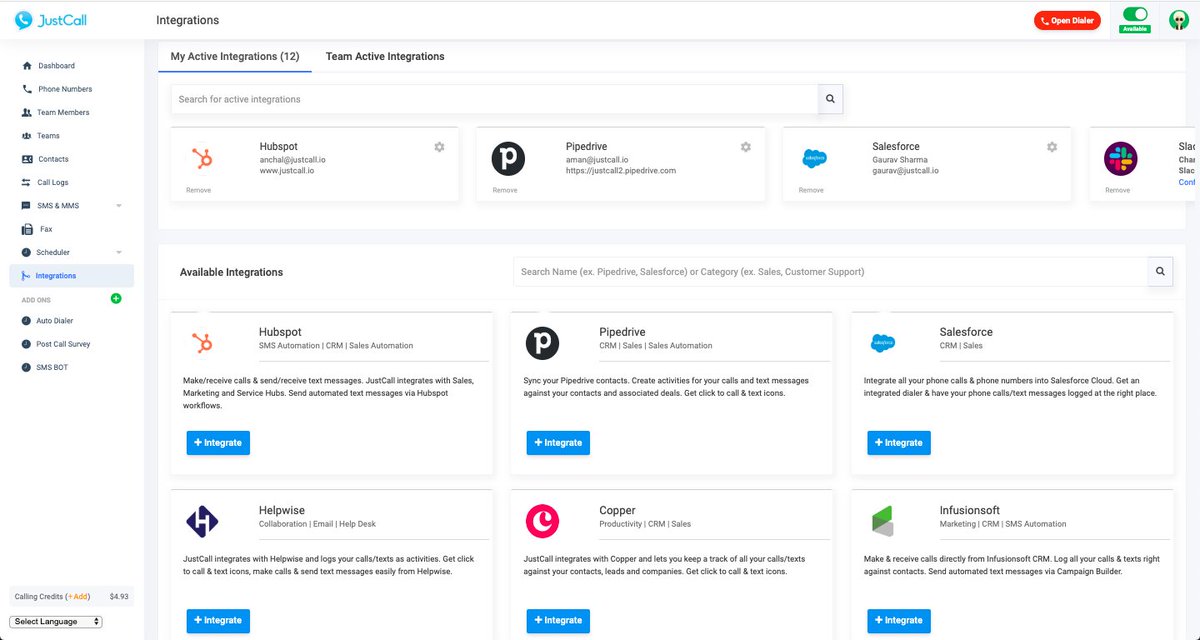The width and height of the screenshot is (1200, 640).
Task: Click the Add calling credits link
Action: [78, 597]
